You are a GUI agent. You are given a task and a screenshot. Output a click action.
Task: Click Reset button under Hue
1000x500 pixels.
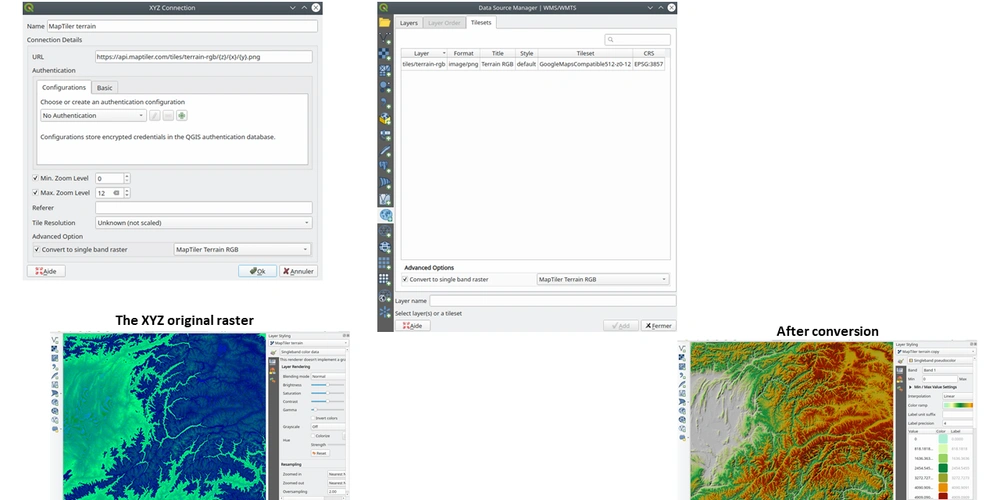point(320,453)
